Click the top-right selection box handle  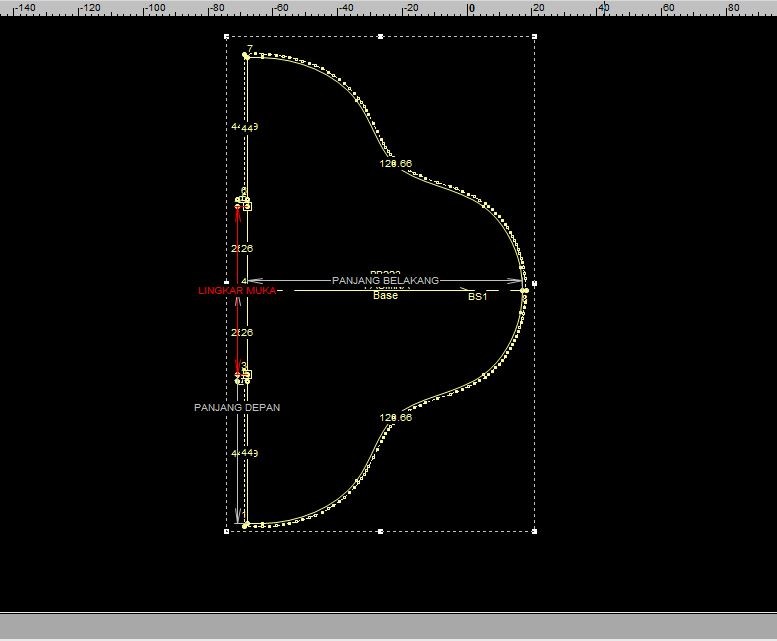[534, 37]
